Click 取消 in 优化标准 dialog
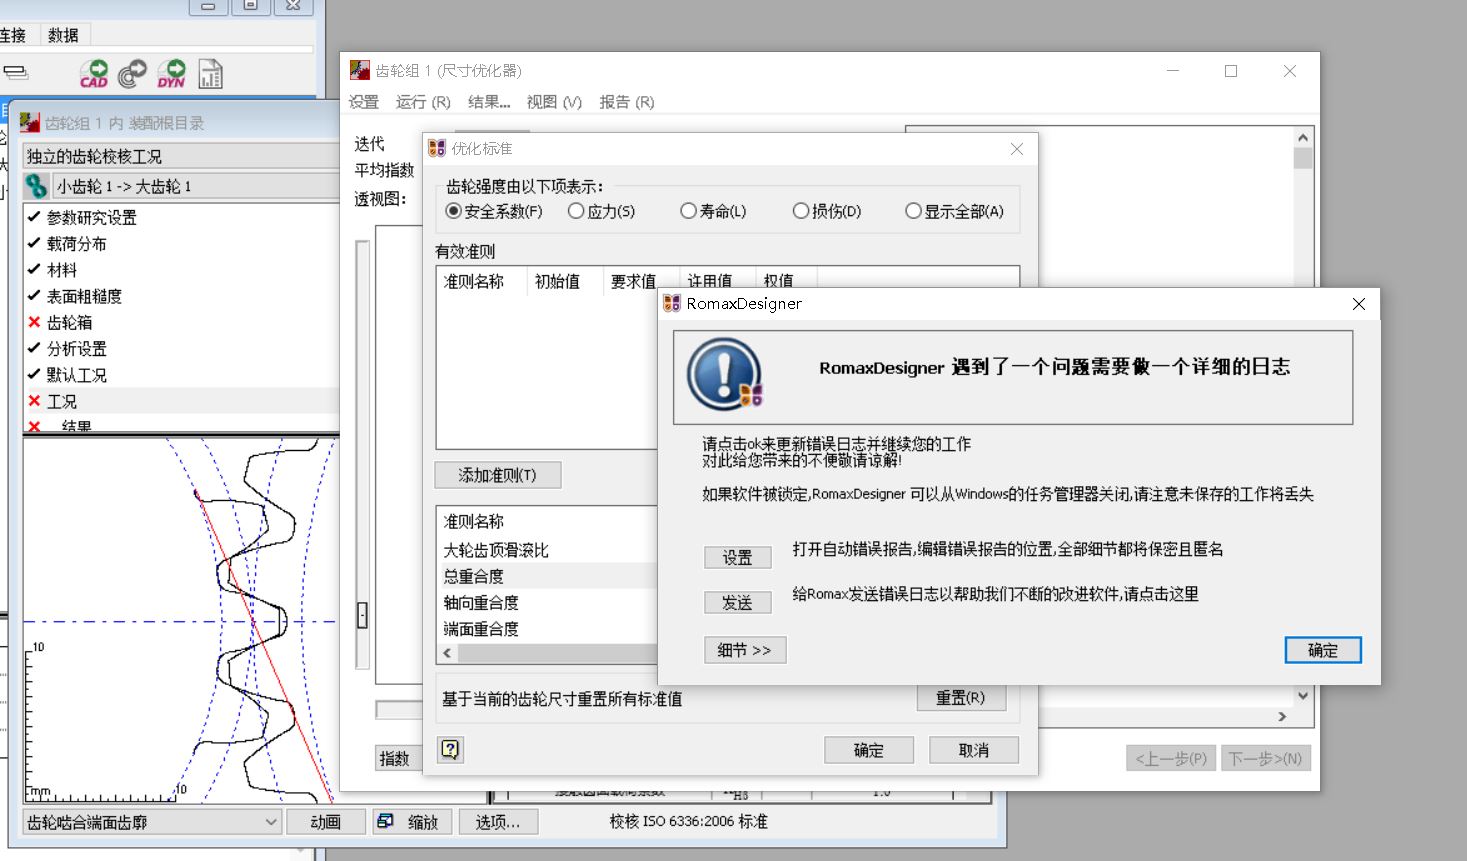 974,750
